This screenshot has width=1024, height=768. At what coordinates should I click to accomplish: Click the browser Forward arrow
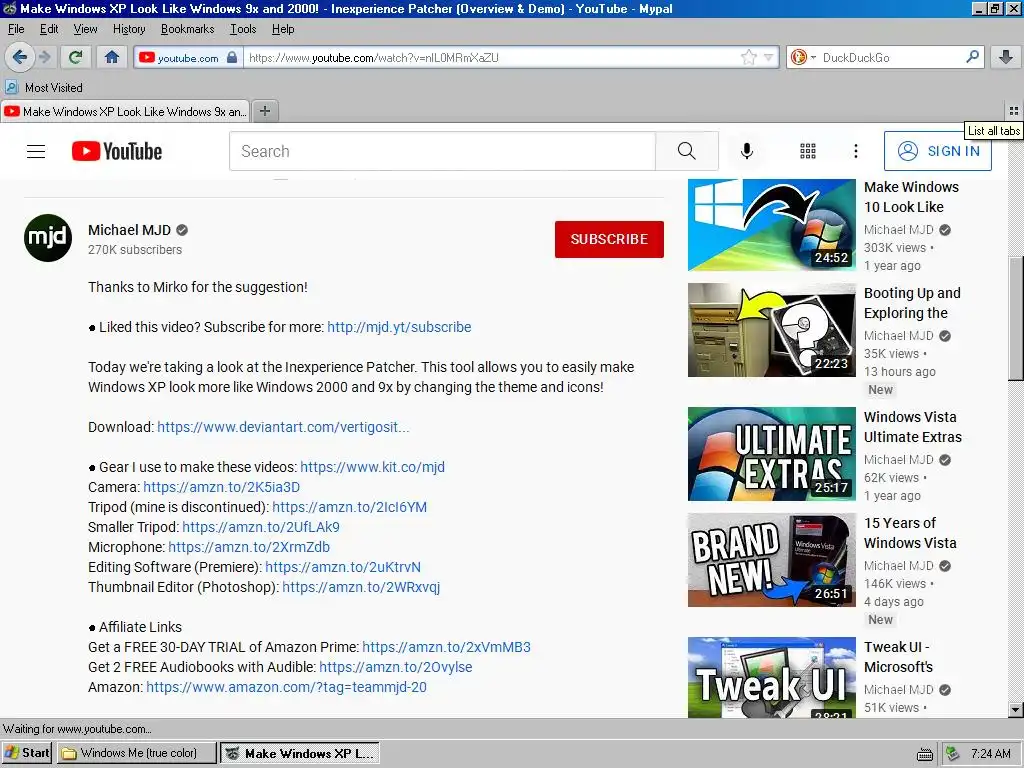45,57
